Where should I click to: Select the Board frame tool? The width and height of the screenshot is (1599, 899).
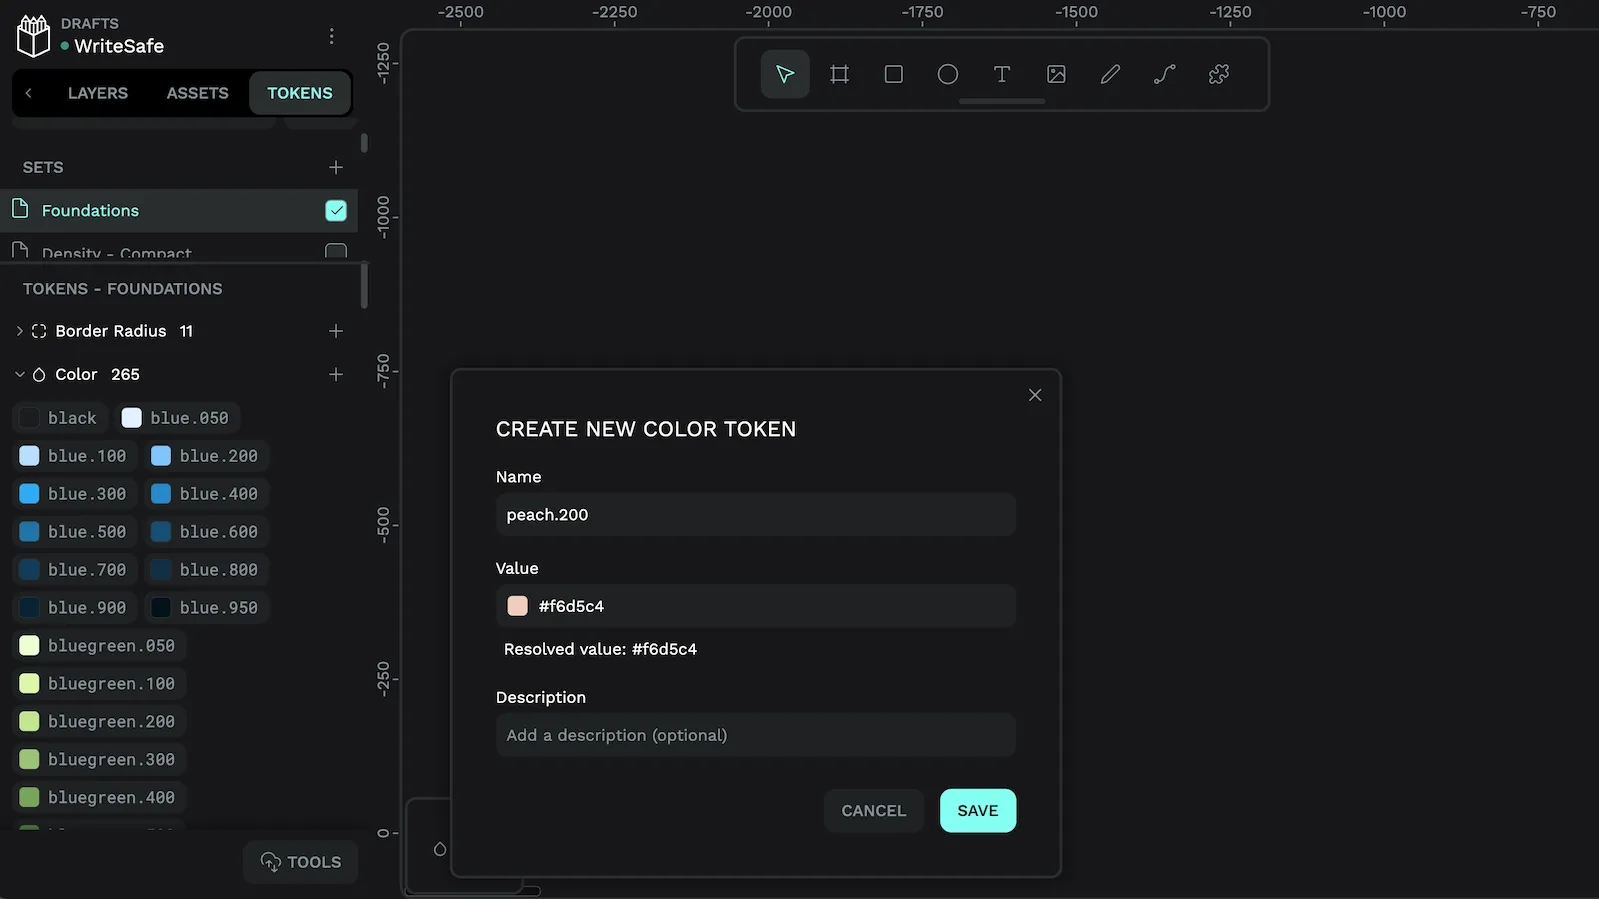click(839, 74)
